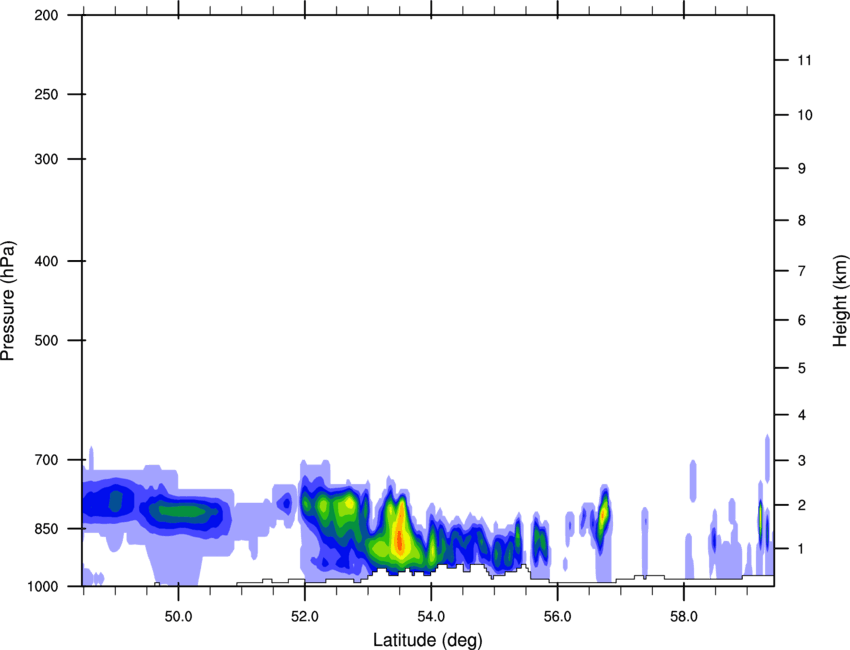Click the 56.0 latitude tick label
The height and width of the screenshot is (650, 850).
(557, 617)
